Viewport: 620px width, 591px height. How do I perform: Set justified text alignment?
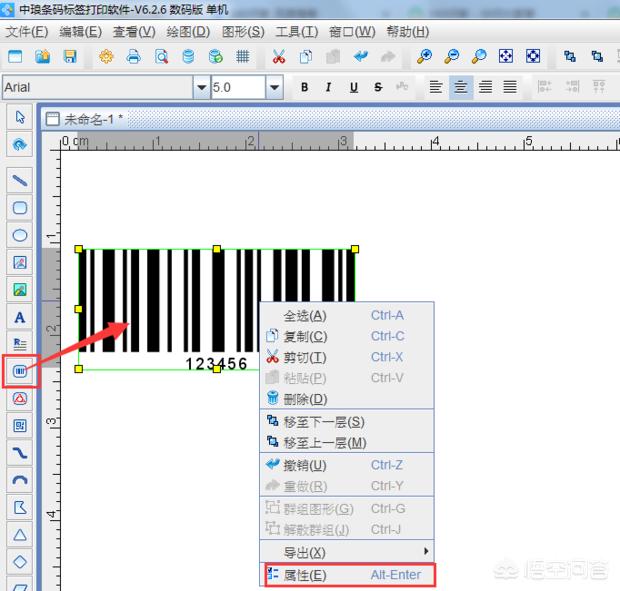[510, 87]
